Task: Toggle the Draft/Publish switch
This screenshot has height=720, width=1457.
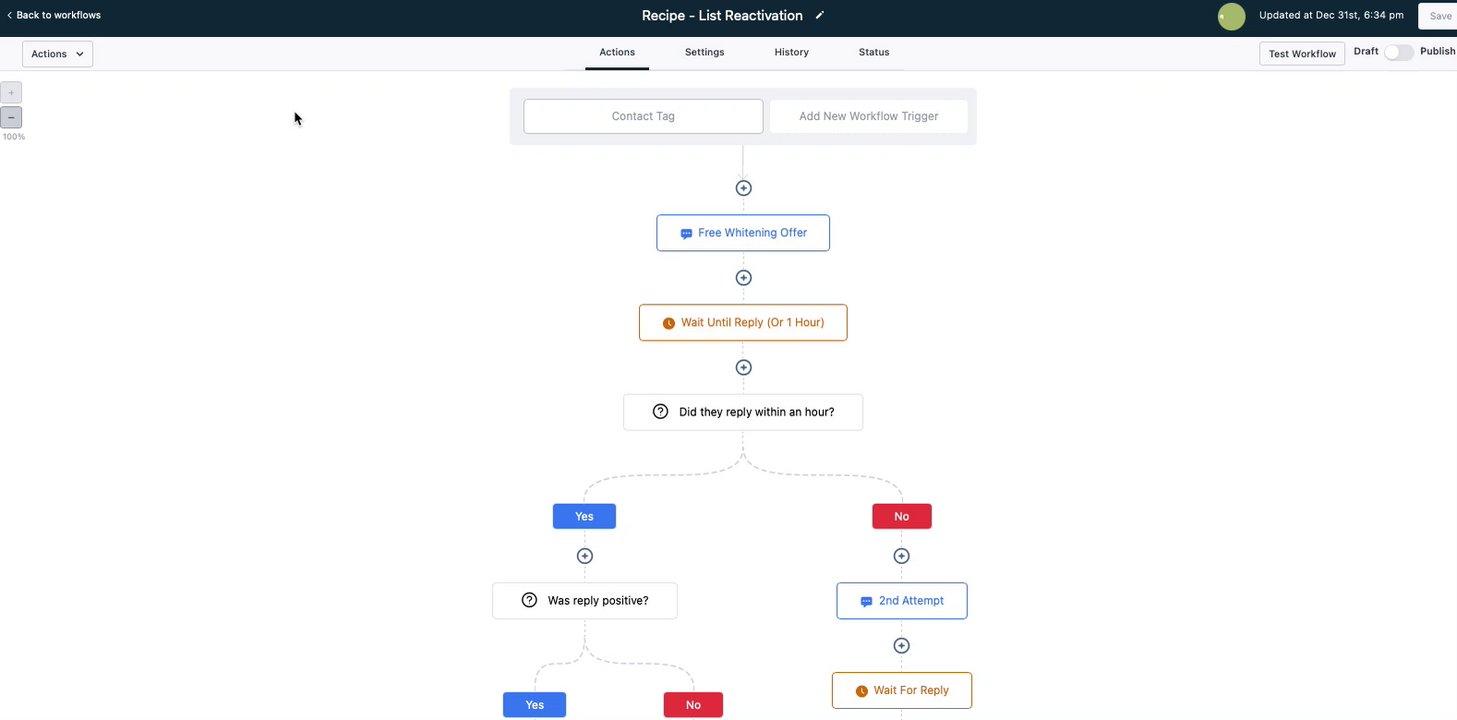Action: point(1398,52)
